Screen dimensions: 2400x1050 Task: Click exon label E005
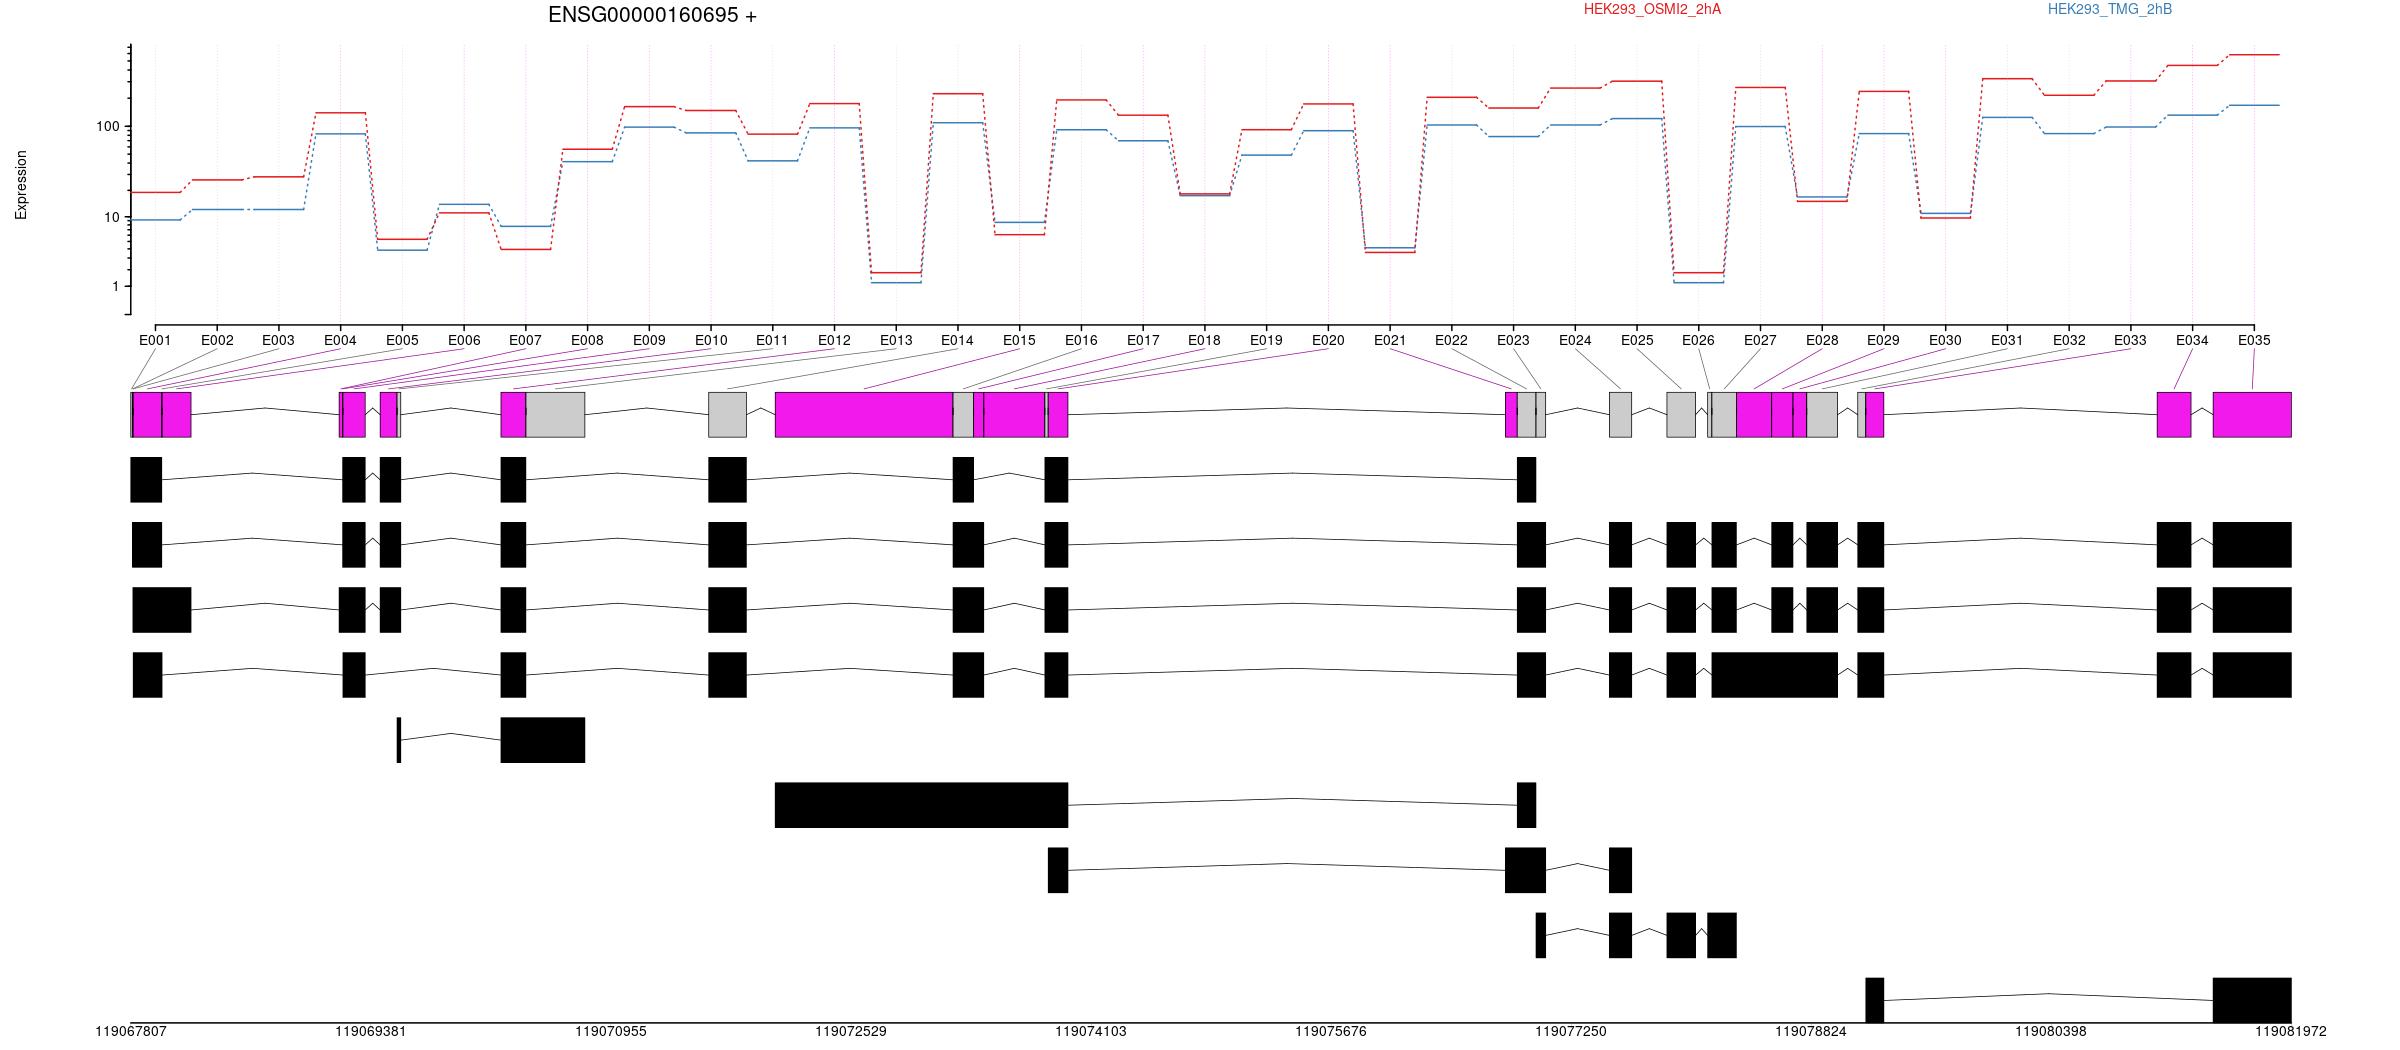pos(402,340)
